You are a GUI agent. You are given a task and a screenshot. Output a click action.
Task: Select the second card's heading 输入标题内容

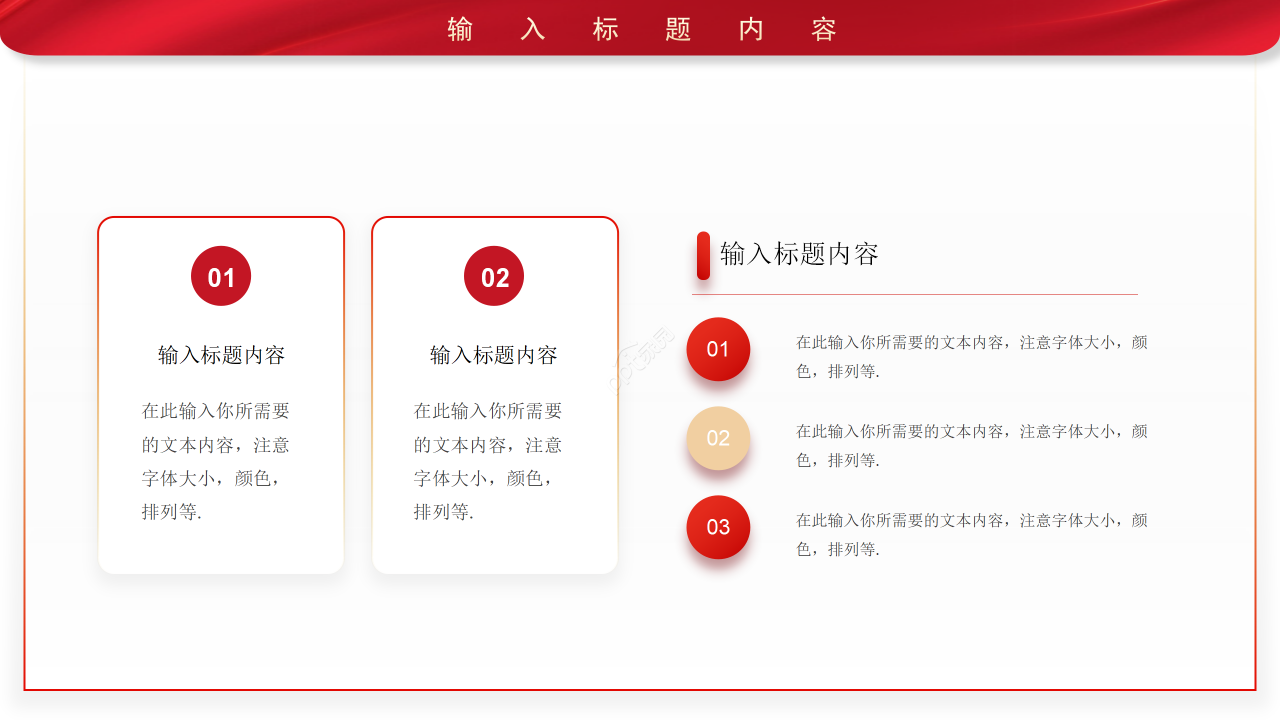pyautogui.click(x=494, y=355)
